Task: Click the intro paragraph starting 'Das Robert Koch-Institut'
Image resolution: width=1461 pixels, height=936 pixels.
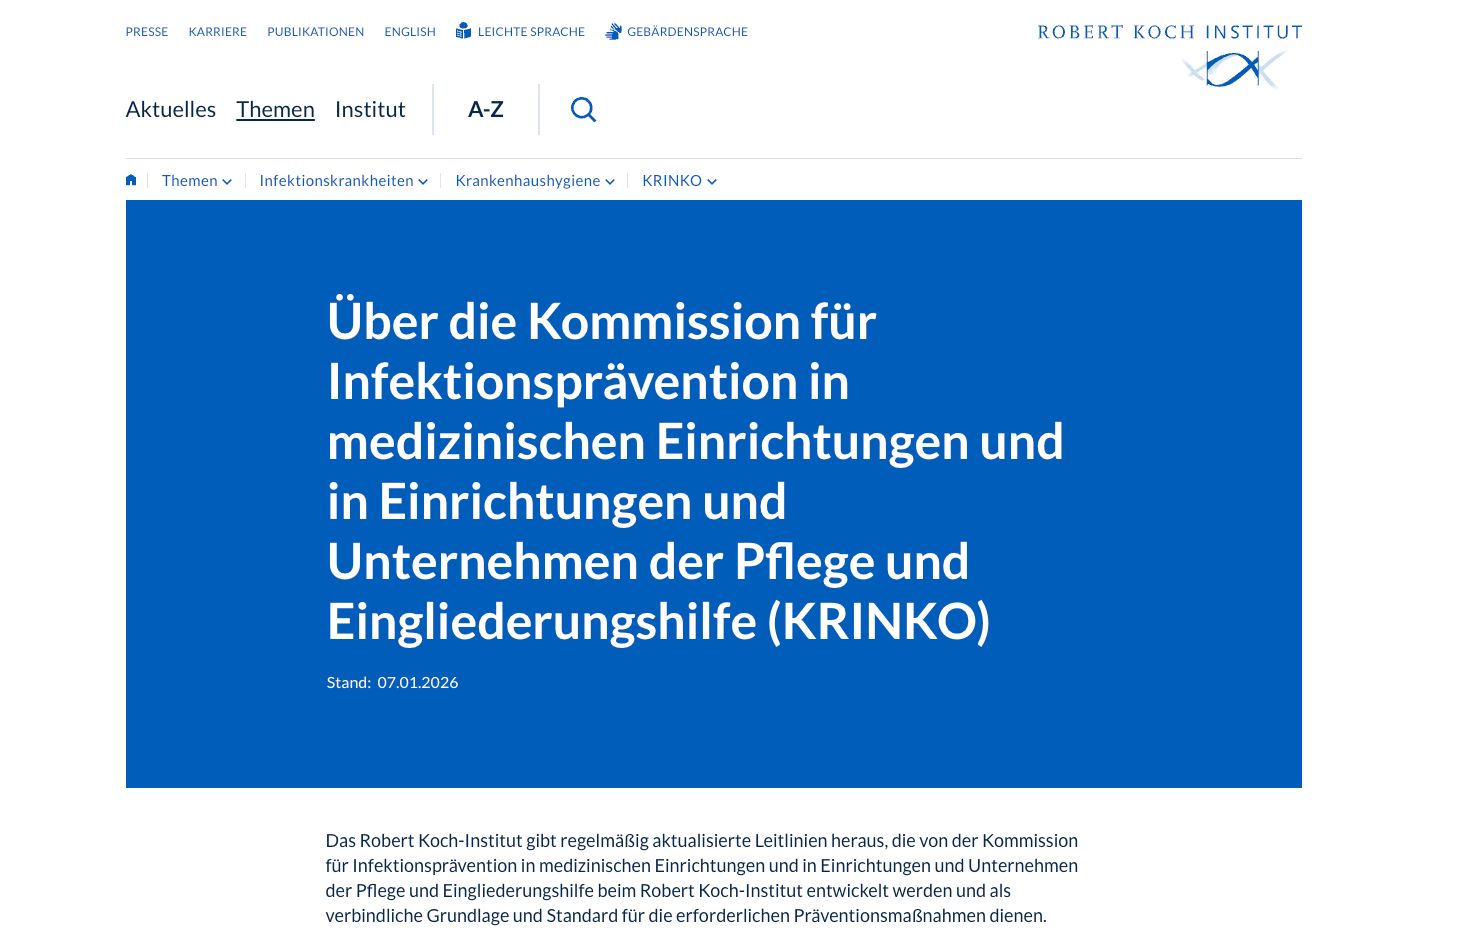Action: tap(702, 878)
